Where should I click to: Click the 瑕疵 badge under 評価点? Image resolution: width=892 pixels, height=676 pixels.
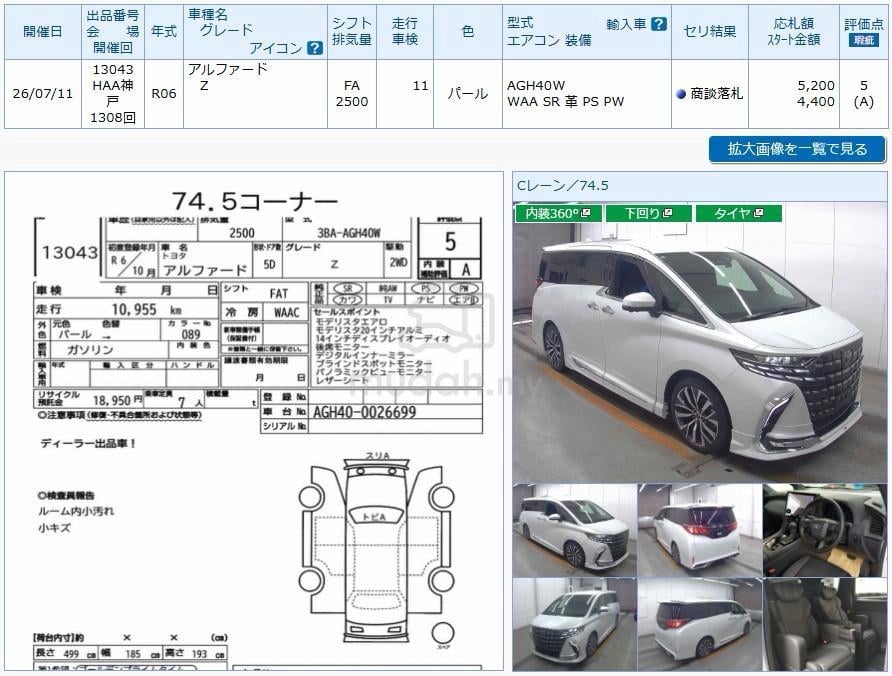(x=864, y=40)
